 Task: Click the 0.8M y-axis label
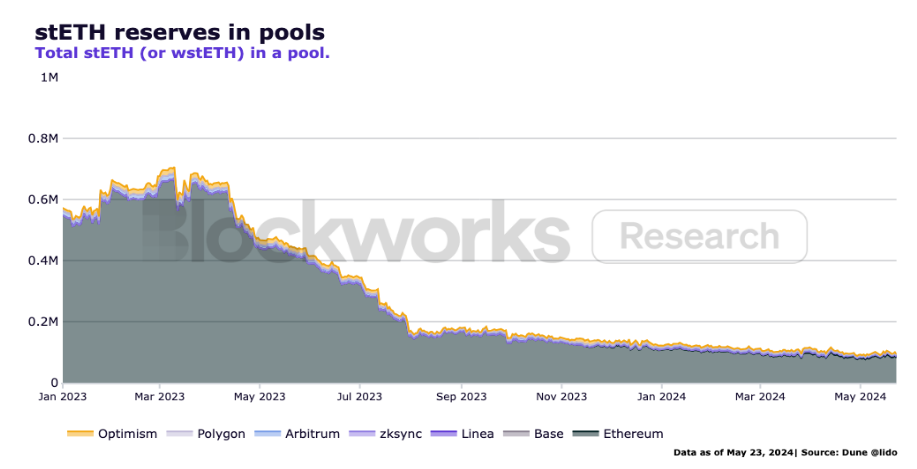(43, 139)
